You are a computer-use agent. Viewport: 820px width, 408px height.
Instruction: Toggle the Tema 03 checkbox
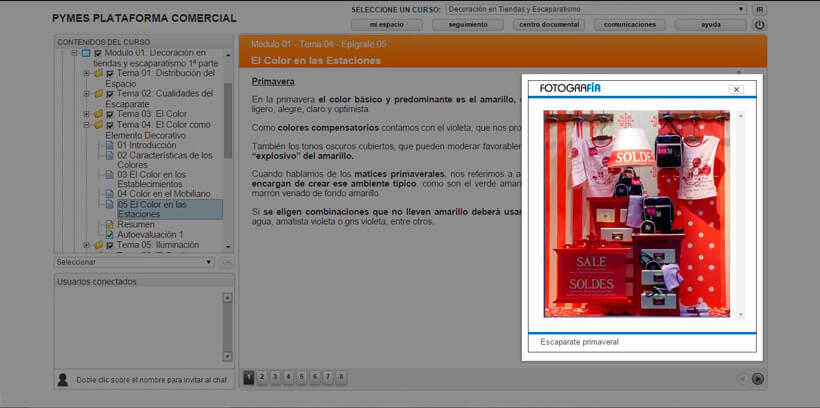pyautogui.click(x=110, y=115)
